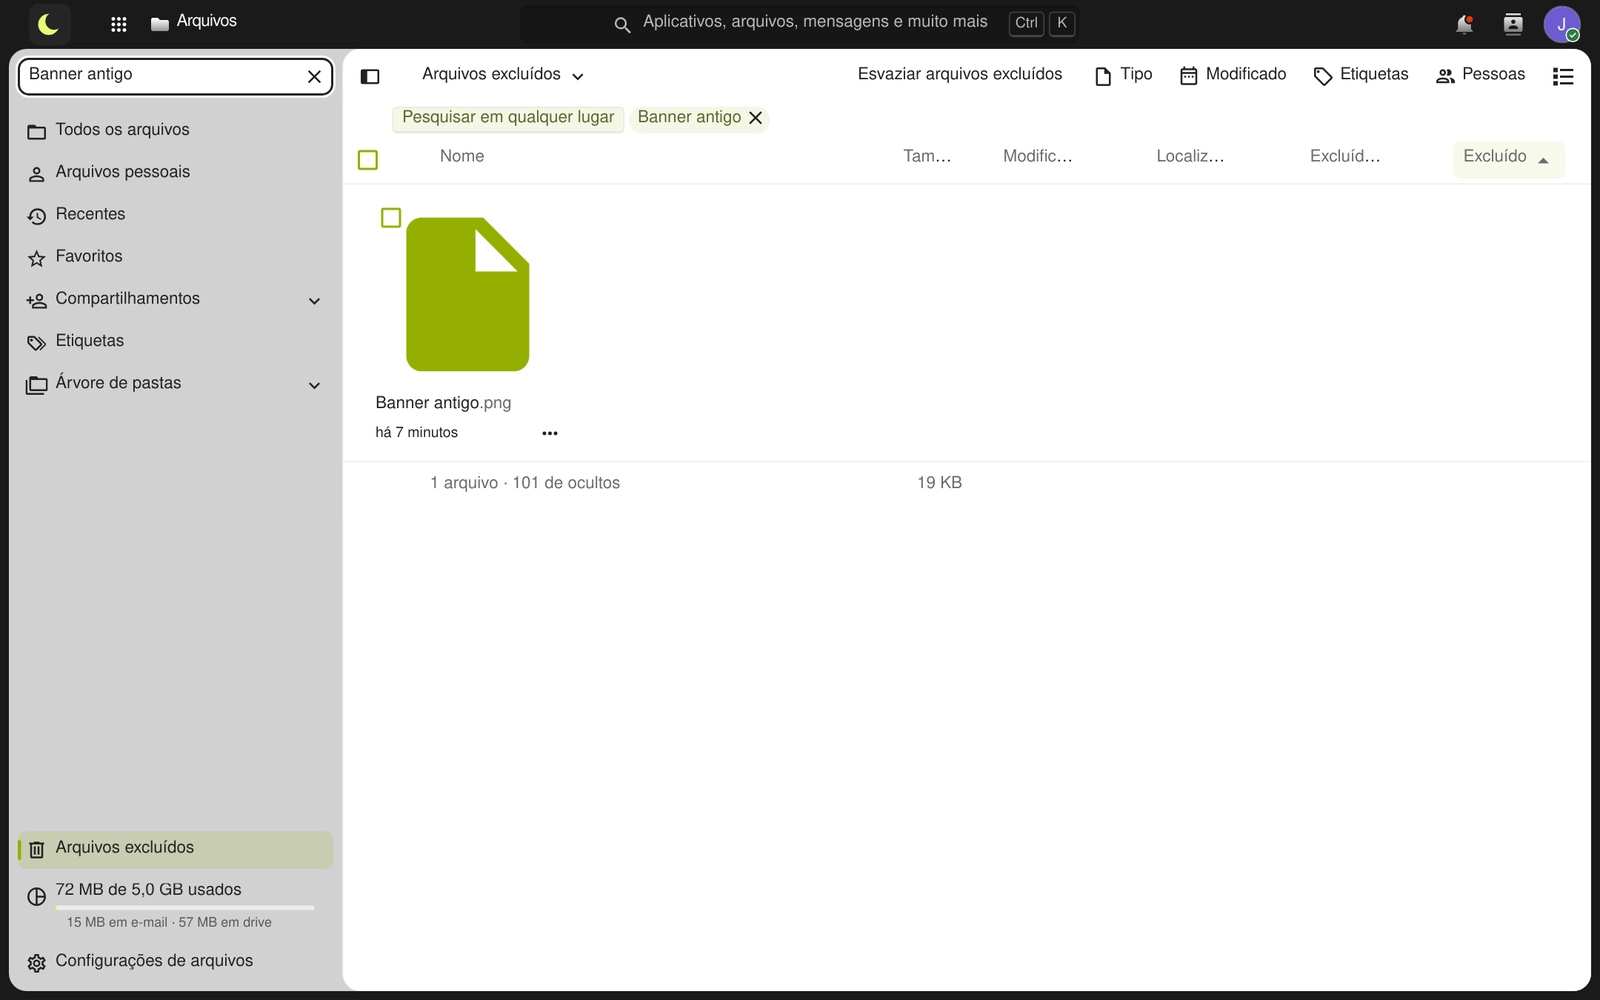Tick the Banner antigo.png checkbox
Image resolution: width=1600 pixels, height=1000 pixels.
[391, 218]
